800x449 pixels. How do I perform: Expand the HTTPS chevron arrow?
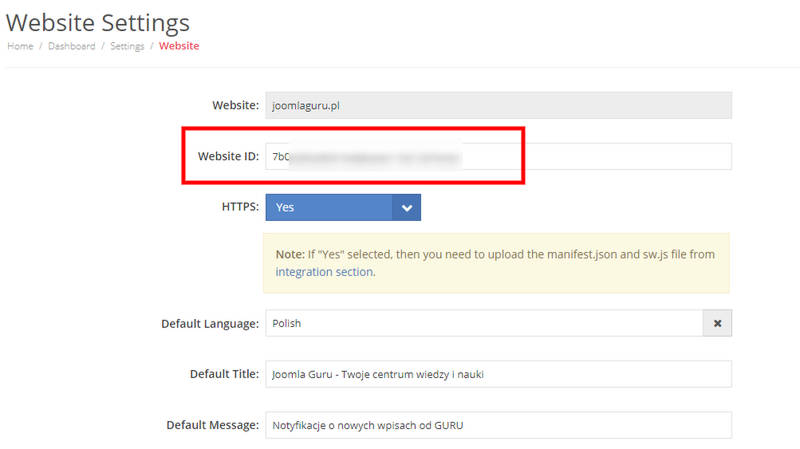pos(407,208)
